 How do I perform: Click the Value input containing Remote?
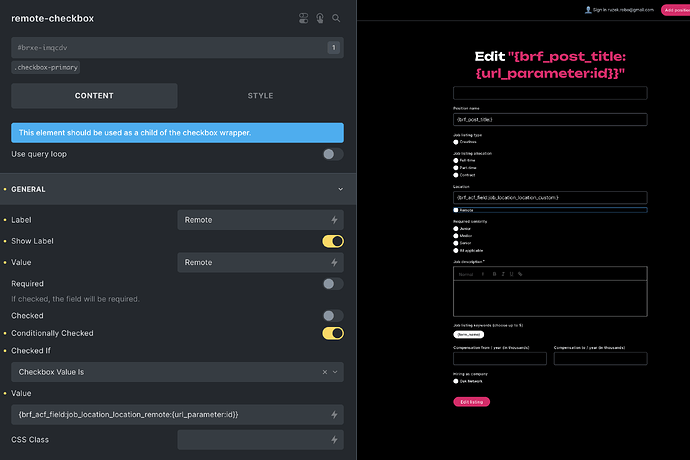pos(261,262)
